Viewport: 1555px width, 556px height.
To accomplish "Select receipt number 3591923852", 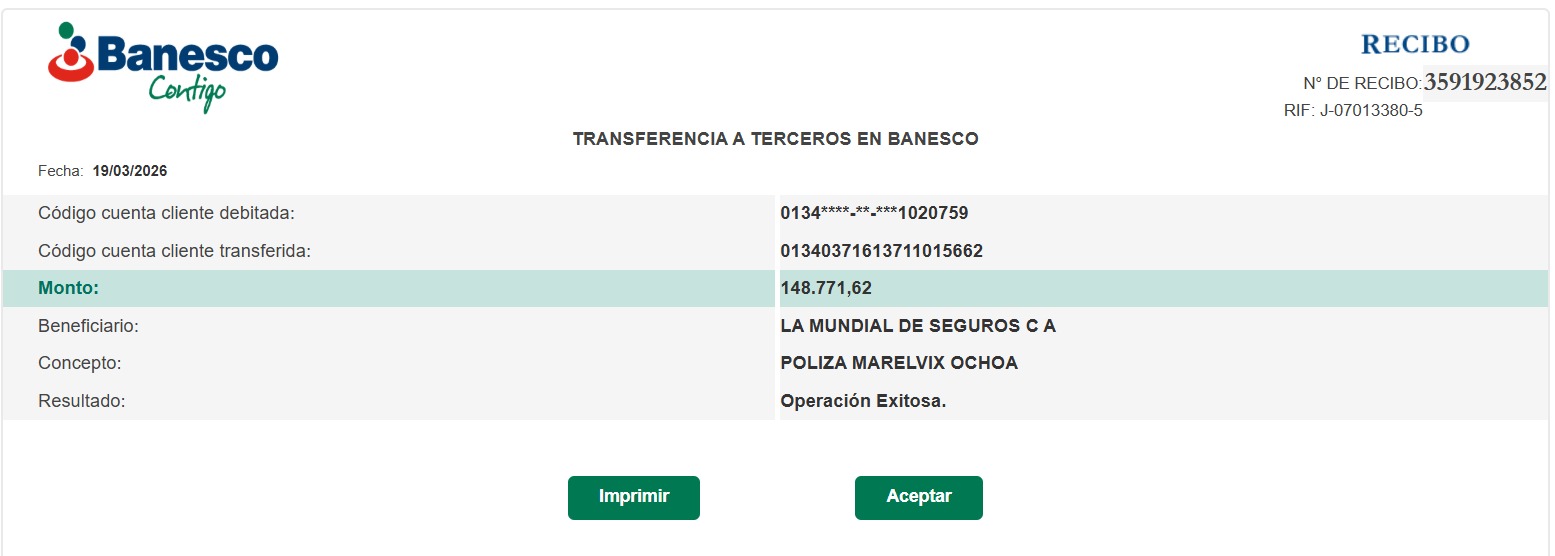I will click(x=1485, y=82).
